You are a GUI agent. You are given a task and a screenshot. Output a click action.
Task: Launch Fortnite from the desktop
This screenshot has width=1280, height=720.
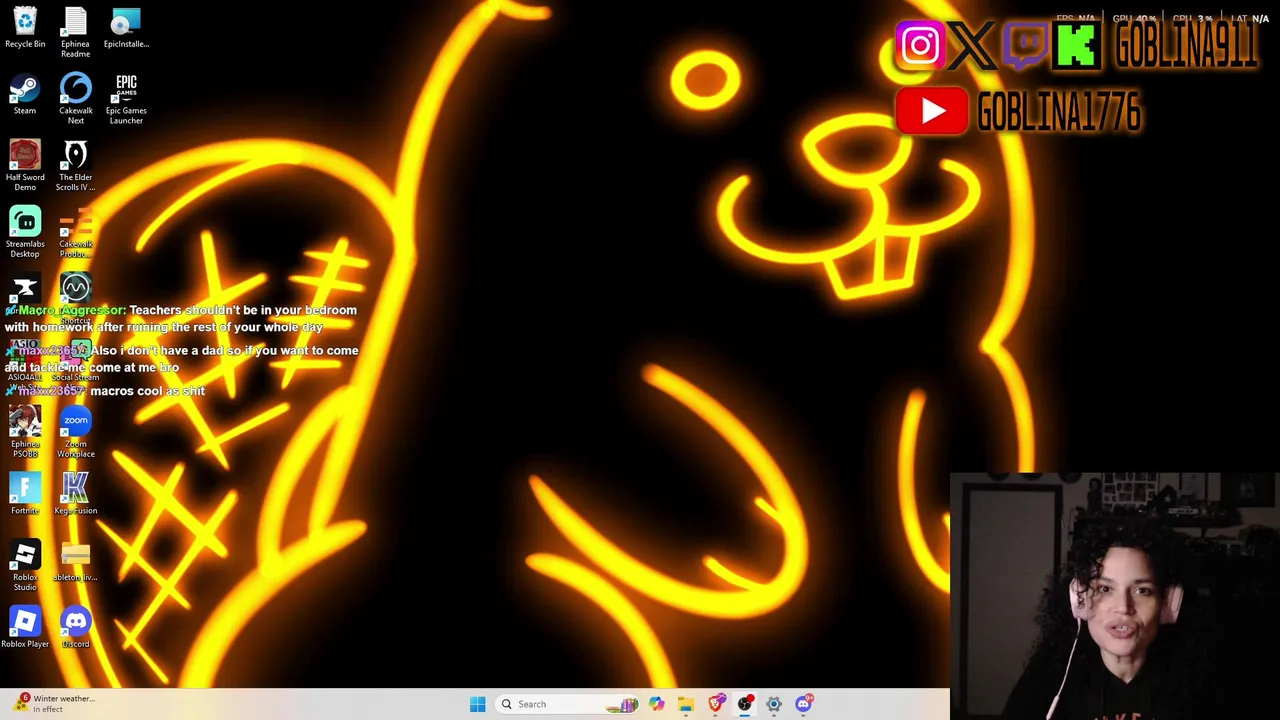[25, 494]
